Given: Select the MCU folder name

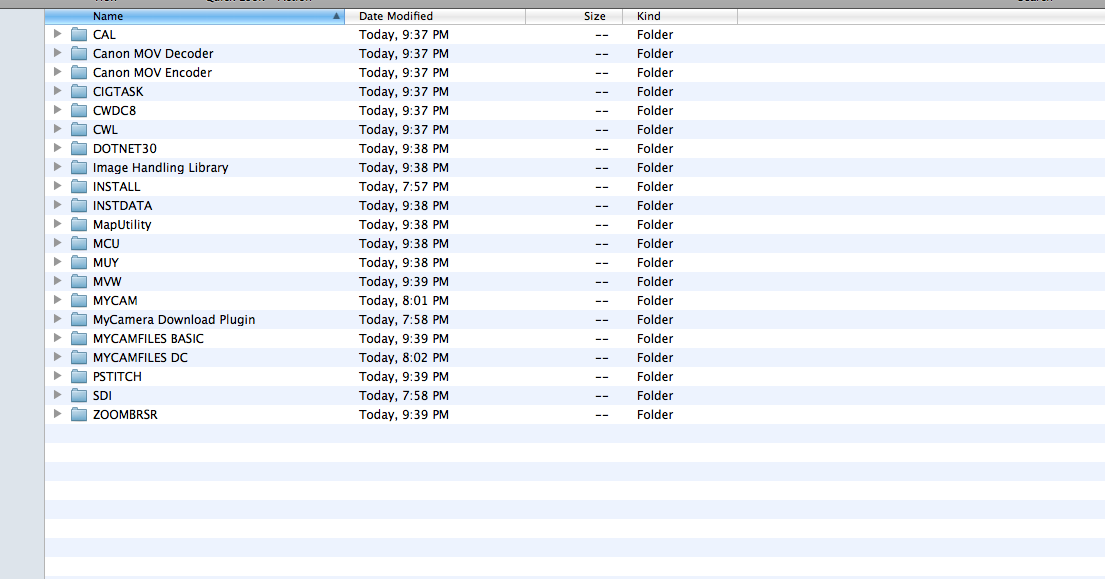Looking at the screenshot, I should [x=106, y=244].
